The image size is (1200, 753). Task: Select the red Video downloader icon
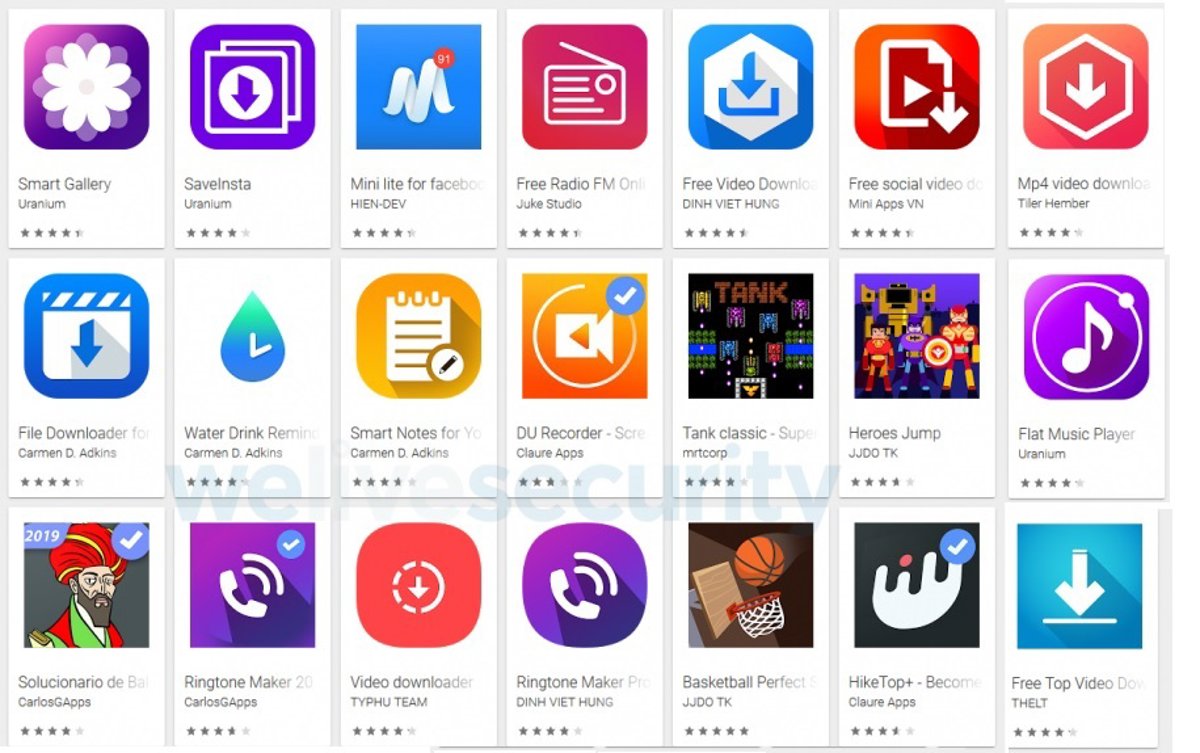click(418, 585)
